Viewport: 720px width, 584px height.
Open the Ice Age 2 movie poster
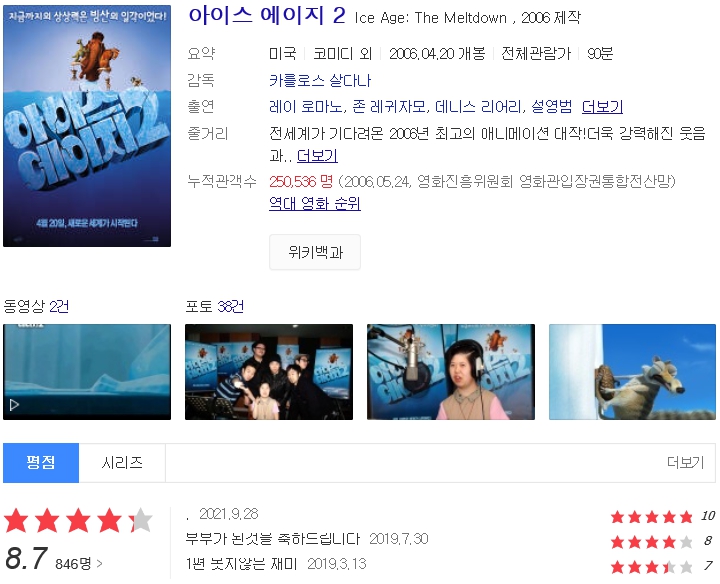87,126
